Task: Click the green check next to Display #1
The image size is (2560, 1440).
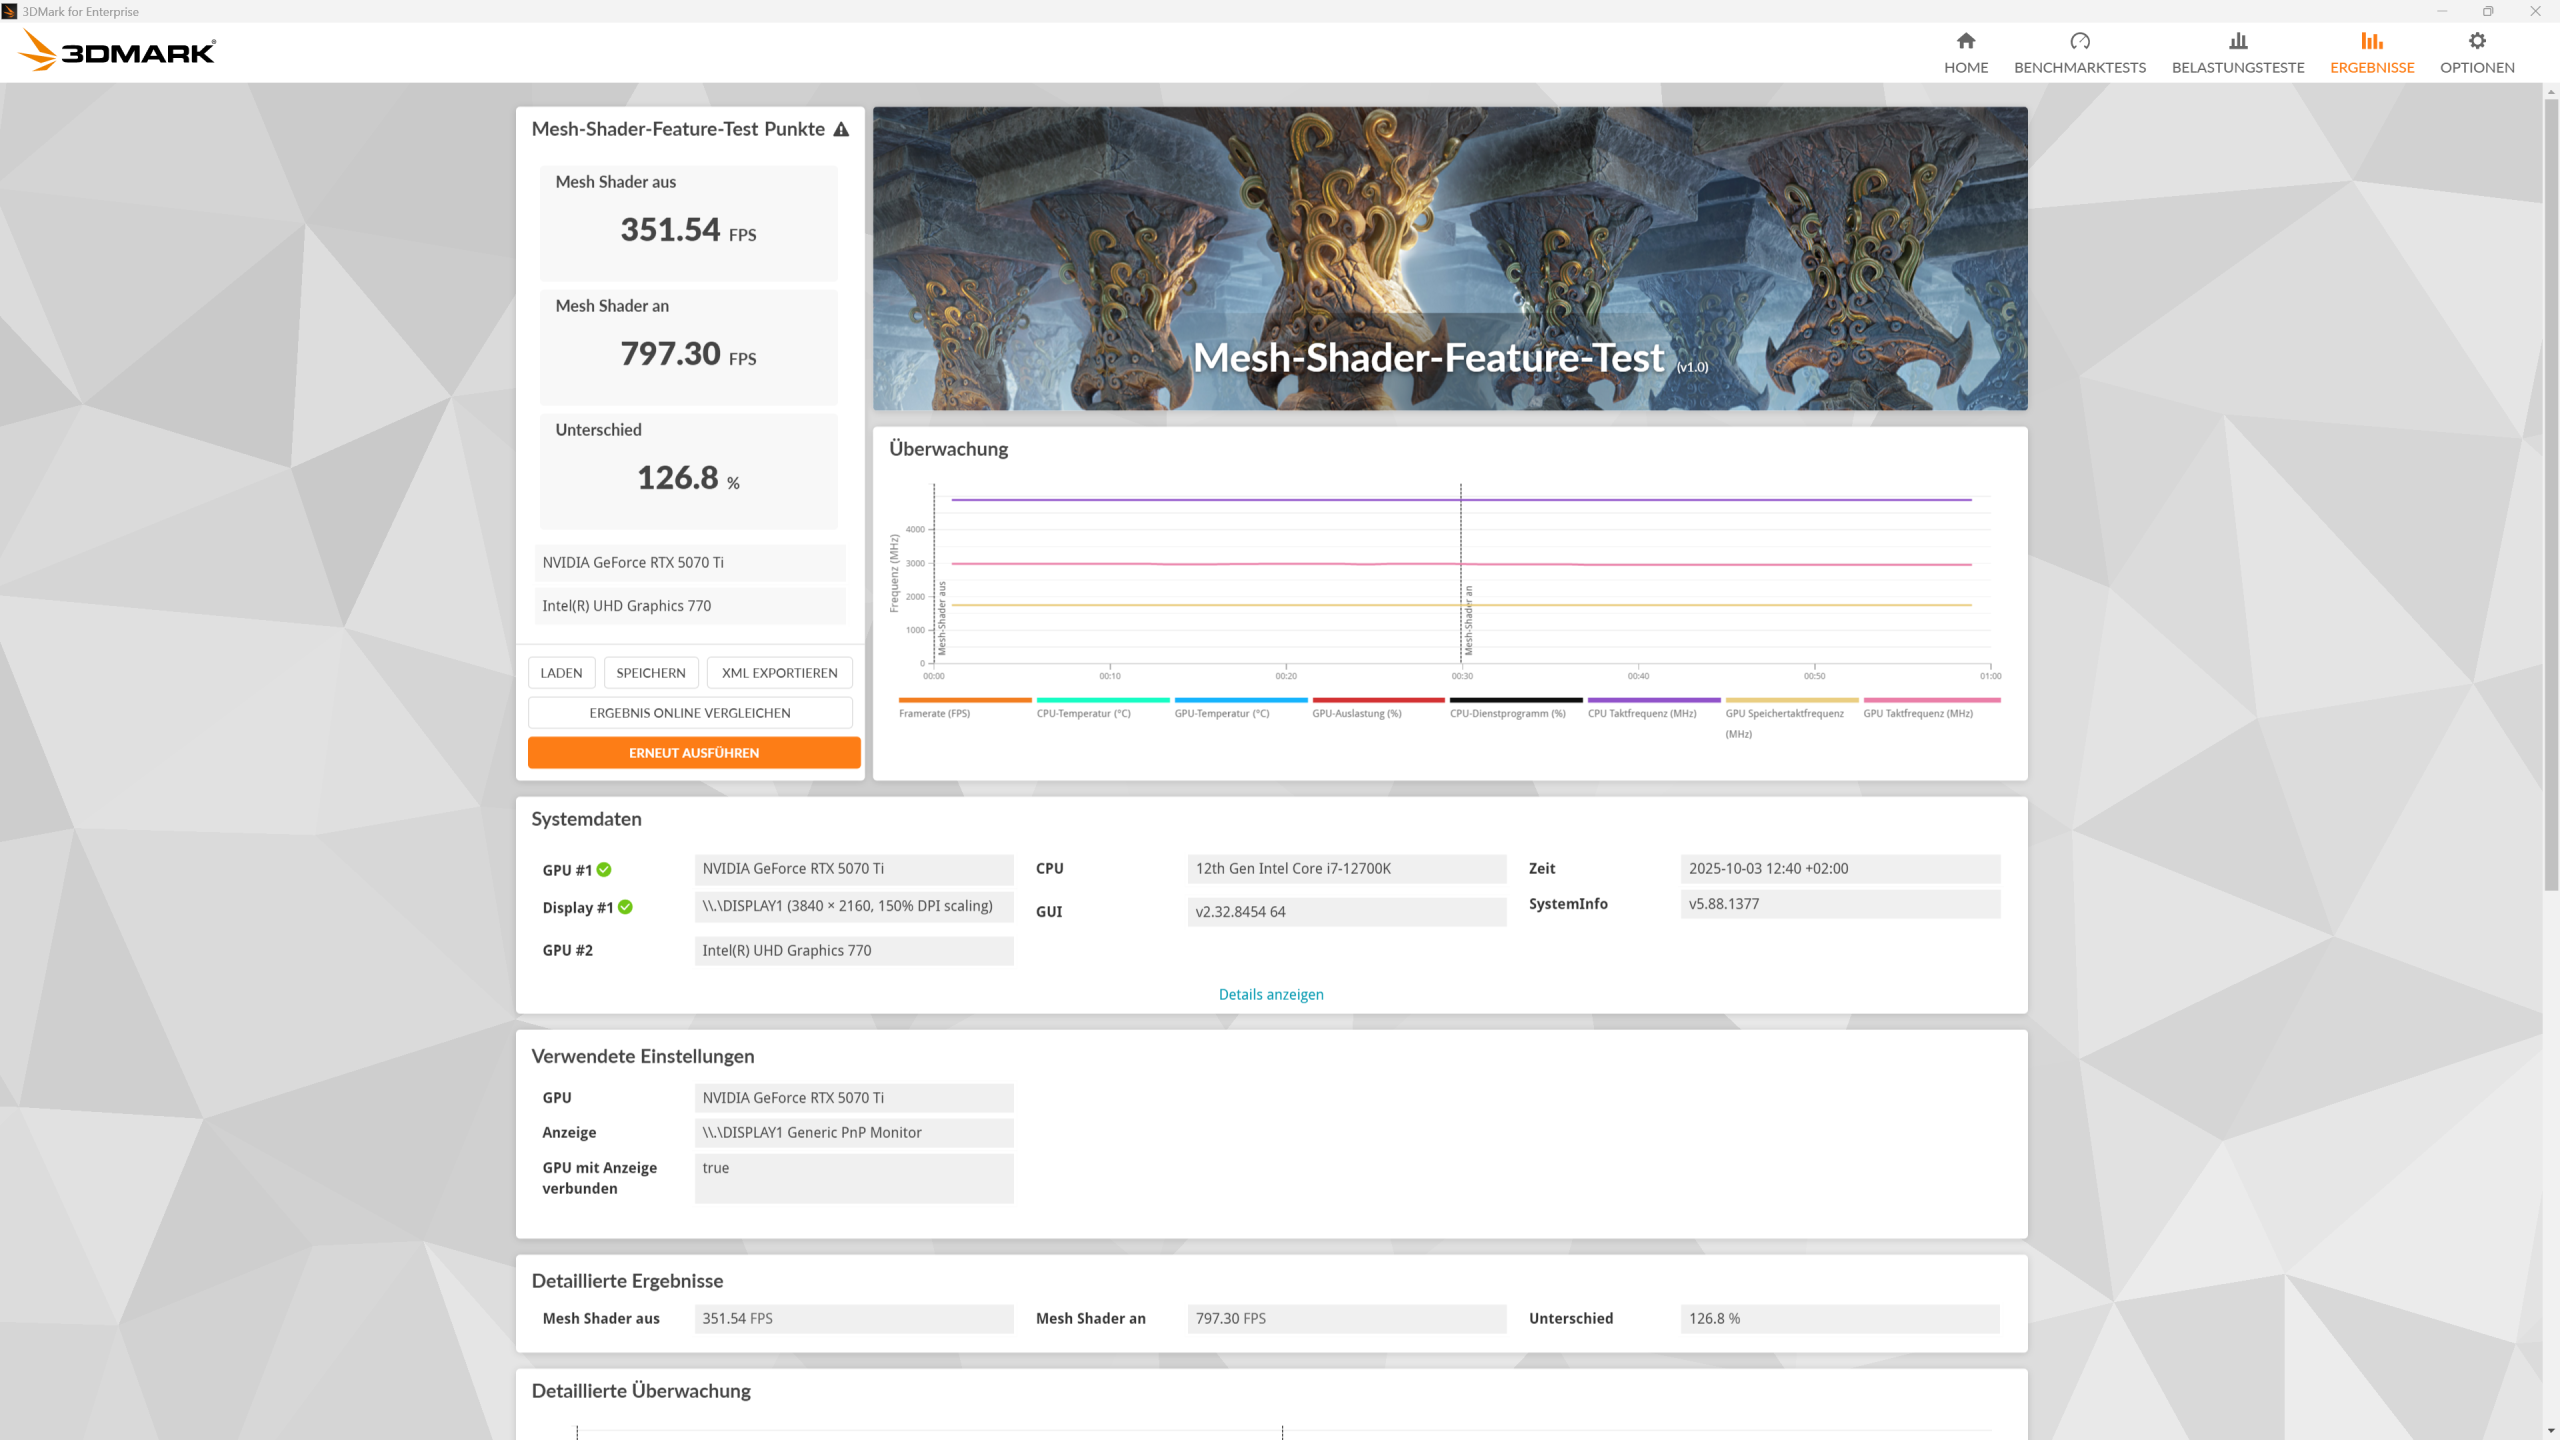Action: click(x=625, y=907)
